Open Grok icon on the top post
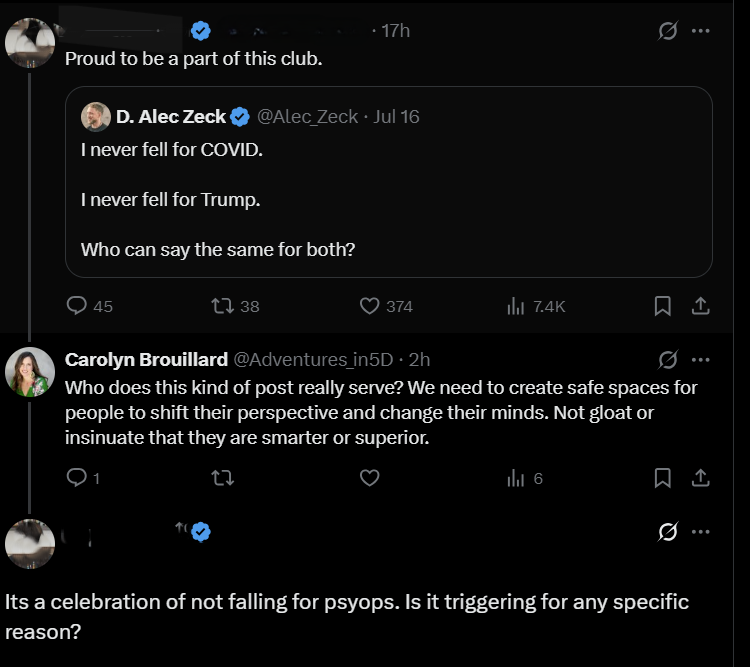The height and width of the screenshot is (667, 750). click(x=667, y=31)
